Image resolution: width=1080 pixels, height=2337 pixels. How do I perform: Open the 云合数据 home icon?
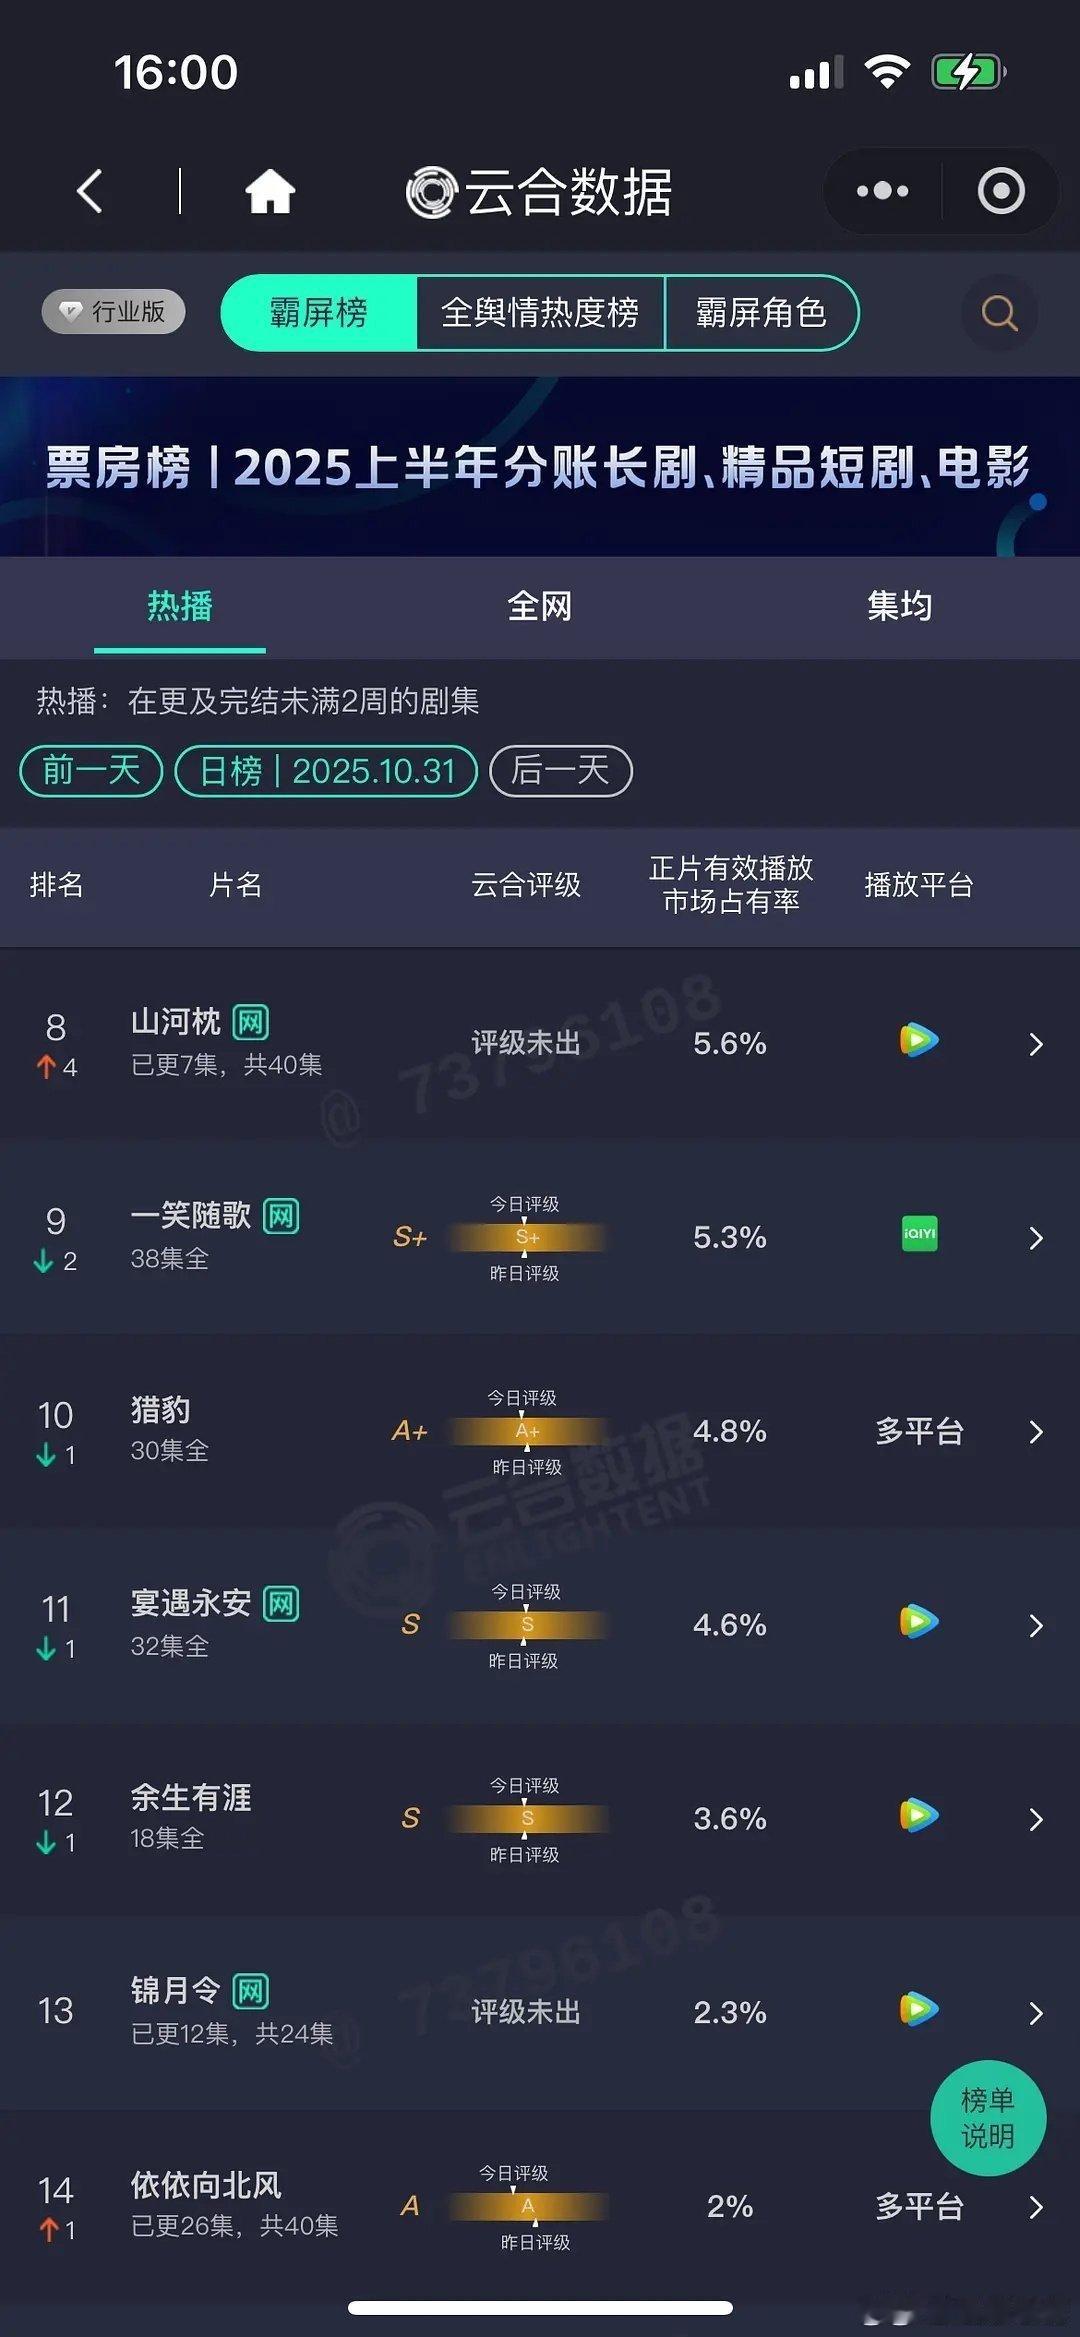click(x=270, y=192)
